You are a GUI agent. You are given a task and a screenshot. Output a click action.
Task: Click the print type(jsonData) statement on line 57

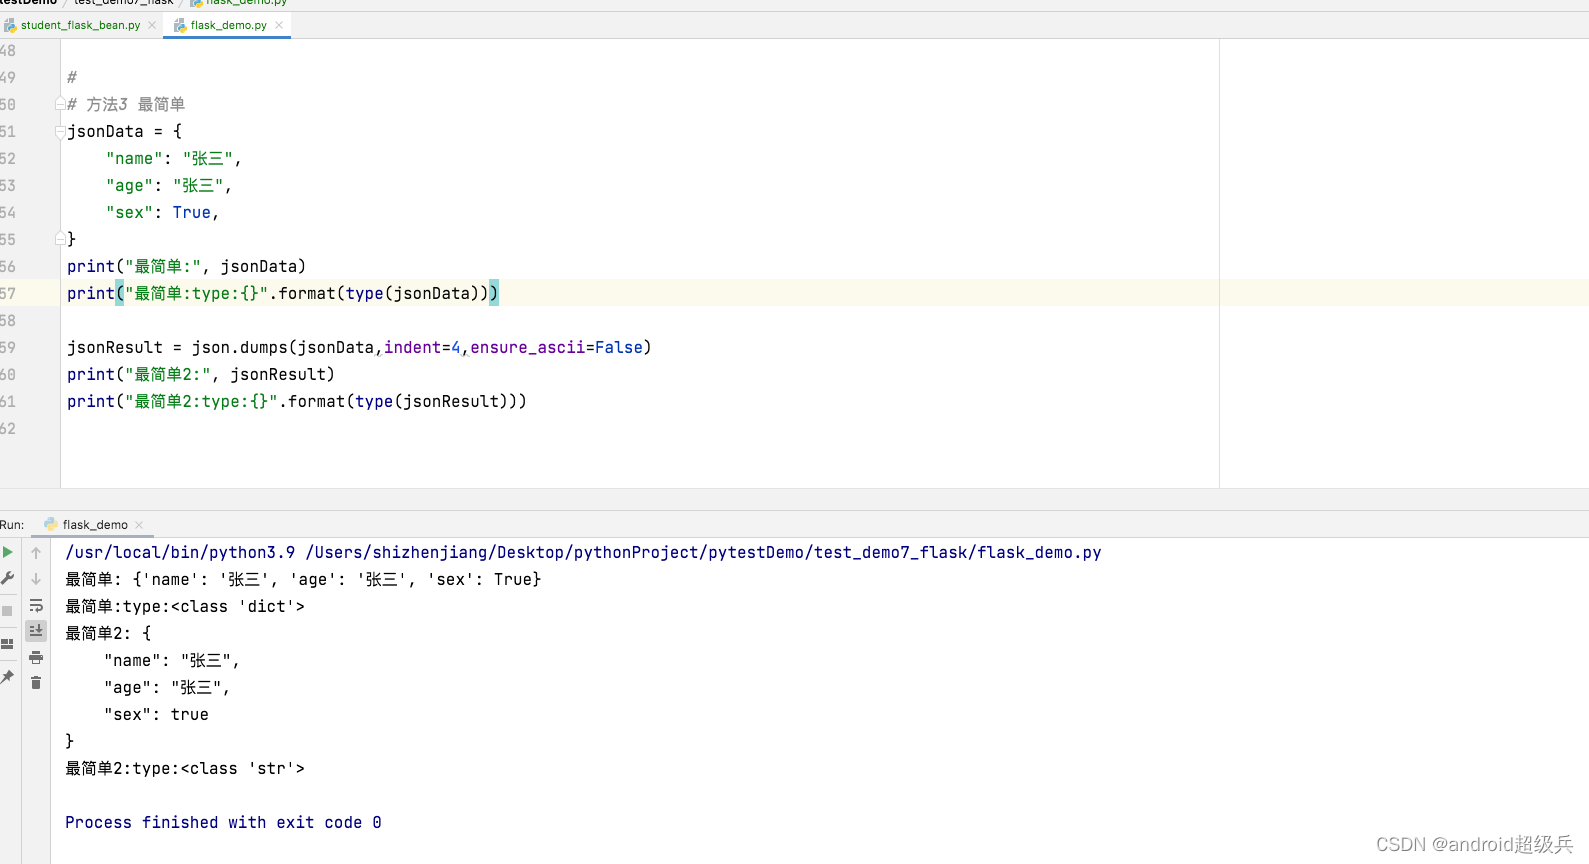[282, 293]
